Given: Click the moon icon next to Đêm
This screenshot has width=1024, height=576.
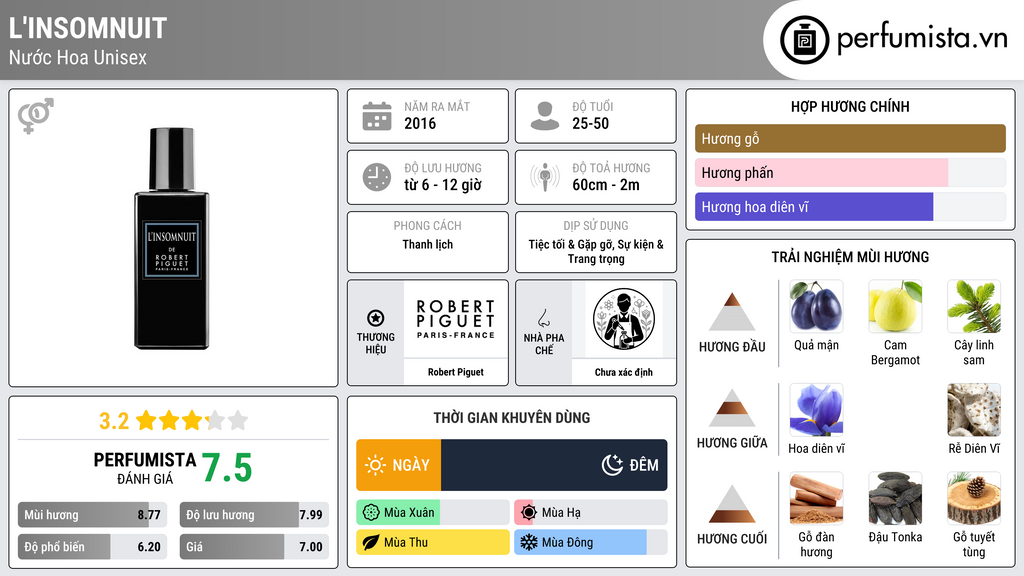Looking at the screenshot, I should click(612, 465).
